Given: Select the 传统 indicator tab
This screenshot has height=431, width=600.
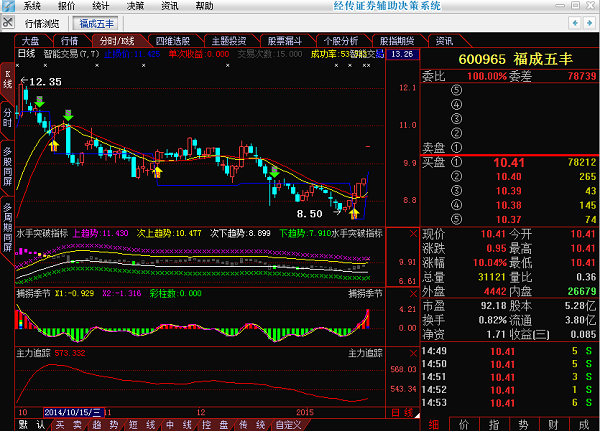Looking at the screenshot, I should pos(252,424).
